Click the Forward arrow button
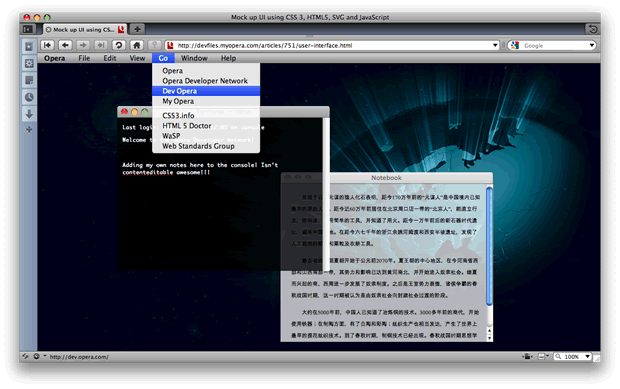620x389 pixels. (x=83, y=45)
